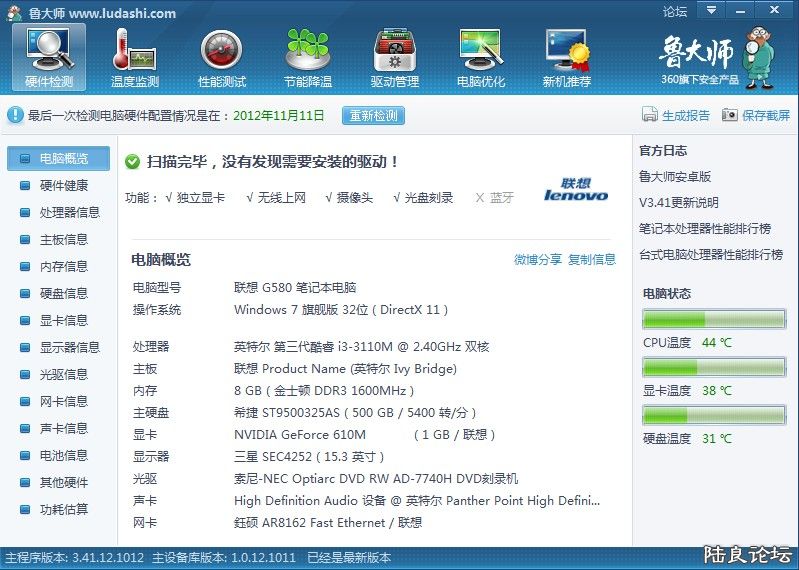
Task: Click the 复制信息 copy info link
Action: 592,260
